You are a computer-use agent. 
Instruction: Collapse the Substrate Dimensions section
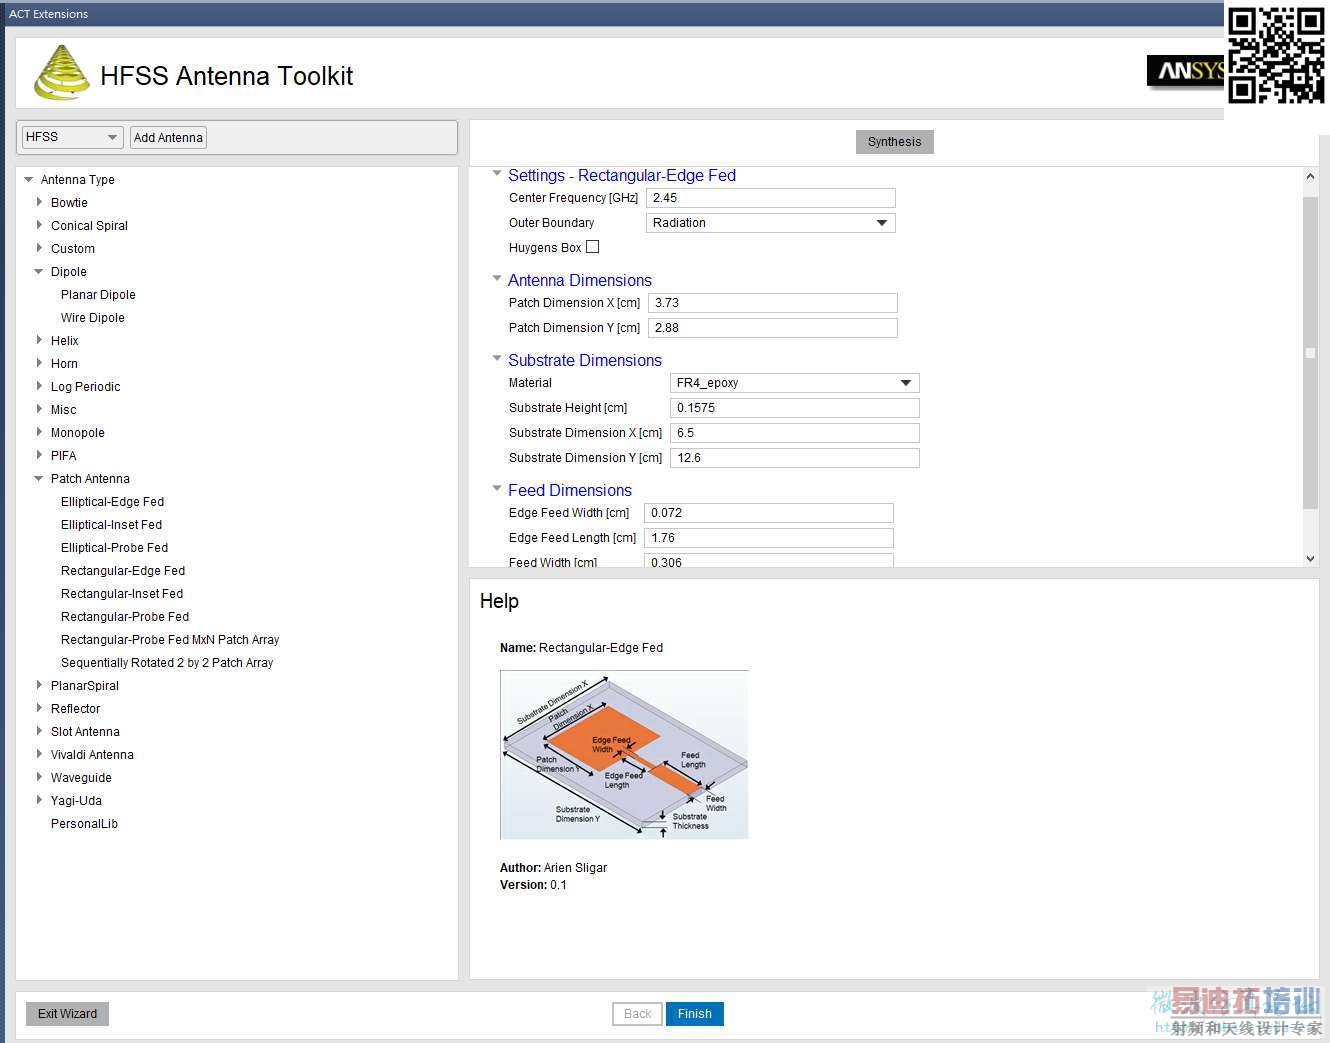497,359
